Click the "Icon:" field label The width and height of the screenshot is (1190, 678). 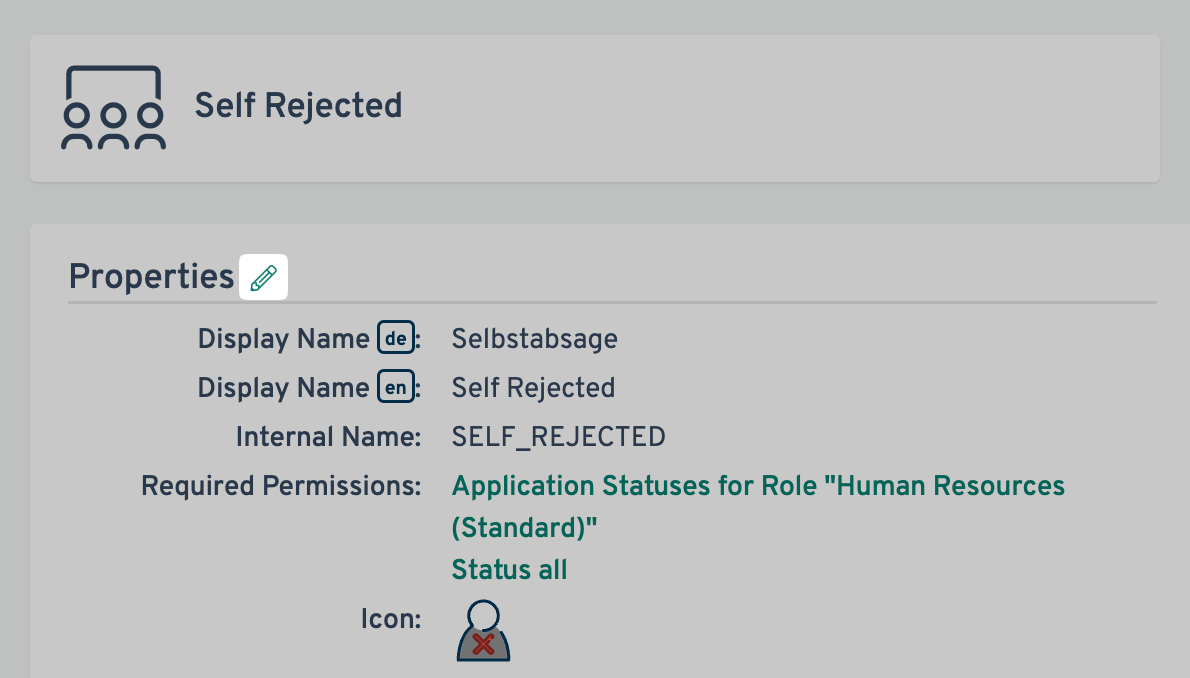pos(391,619)
